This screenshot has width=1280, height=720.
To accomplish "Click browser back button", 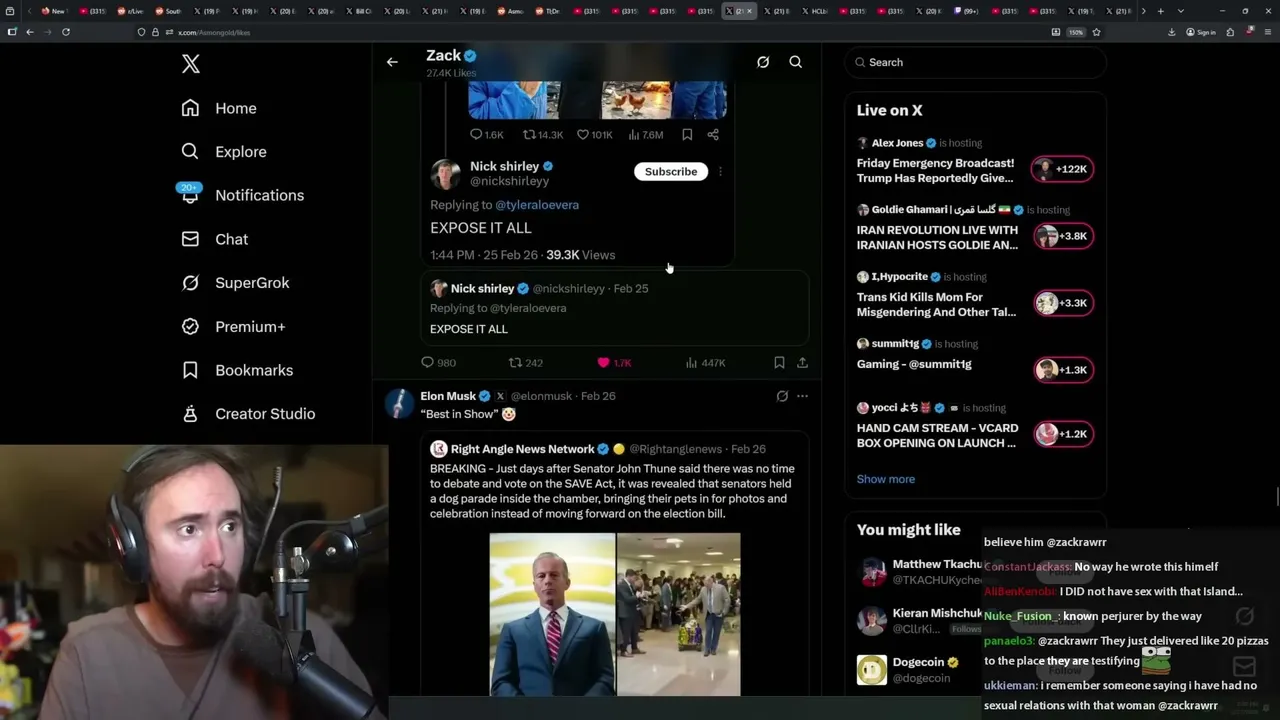I will (x=30, y=32).
